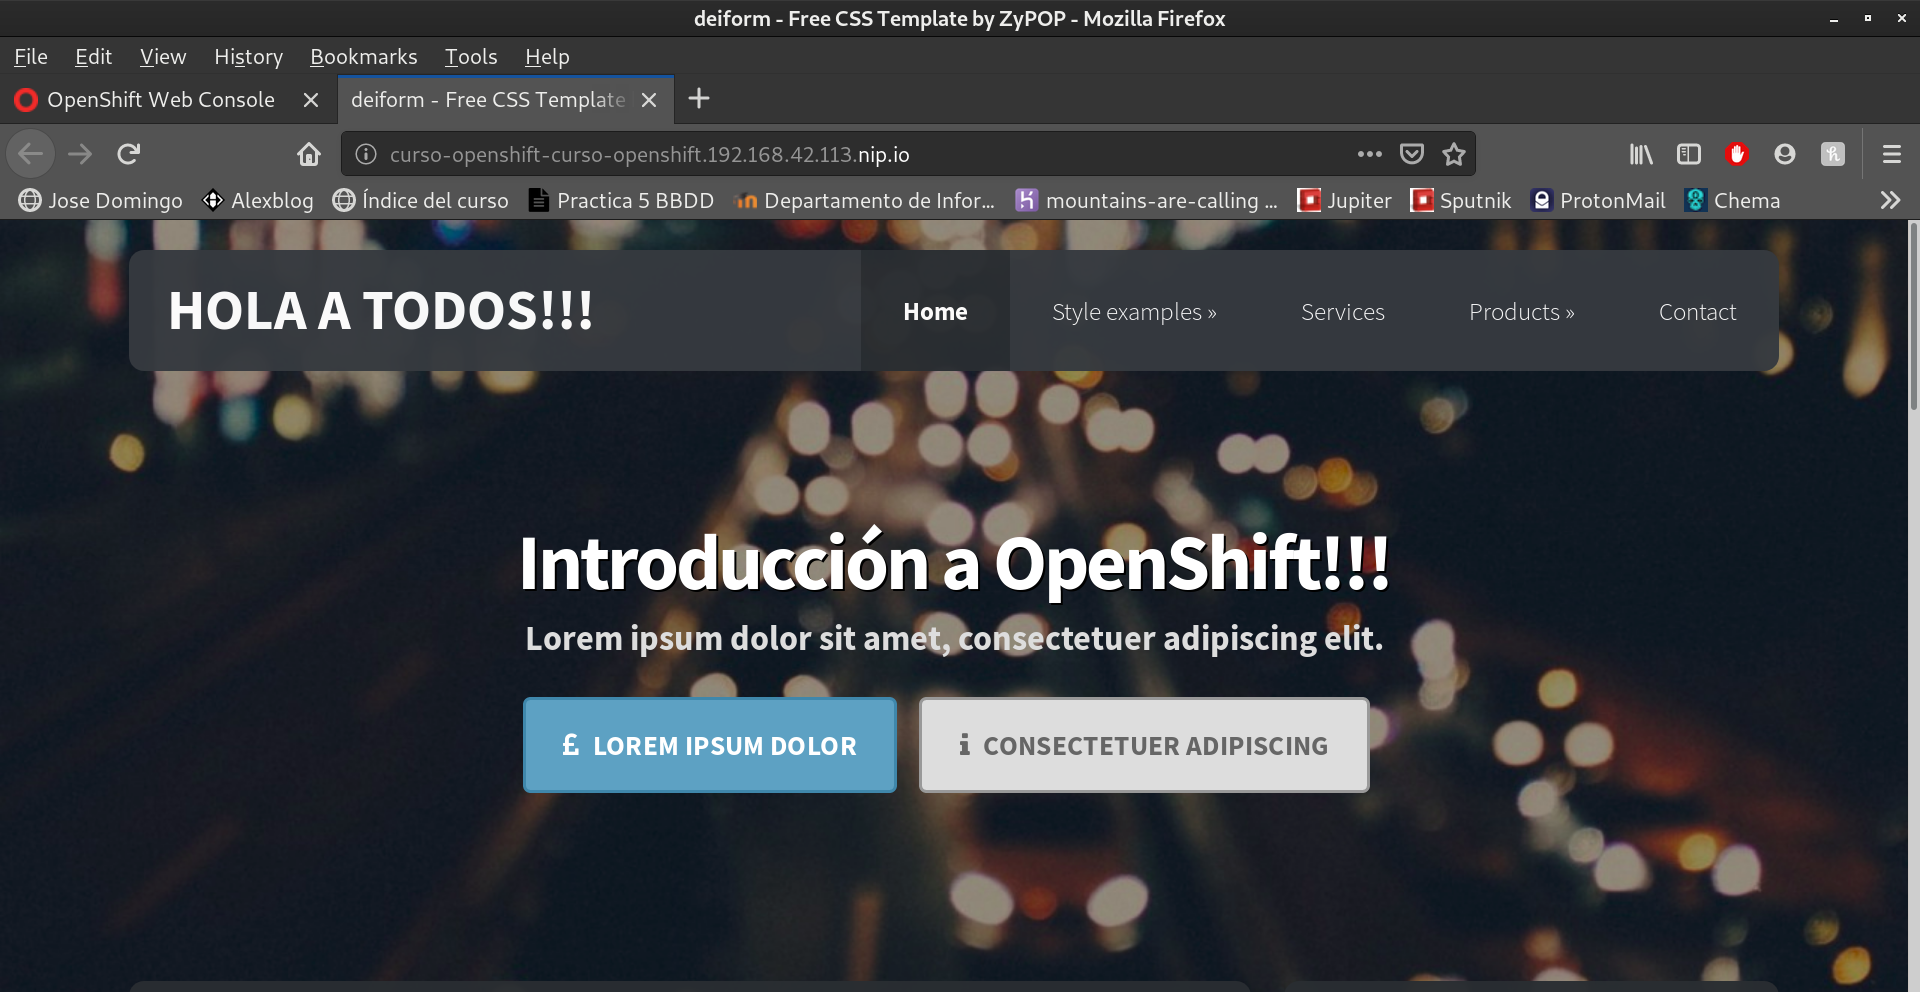
Task: Open the Bookmarks menu
Action: pos(363,57)
